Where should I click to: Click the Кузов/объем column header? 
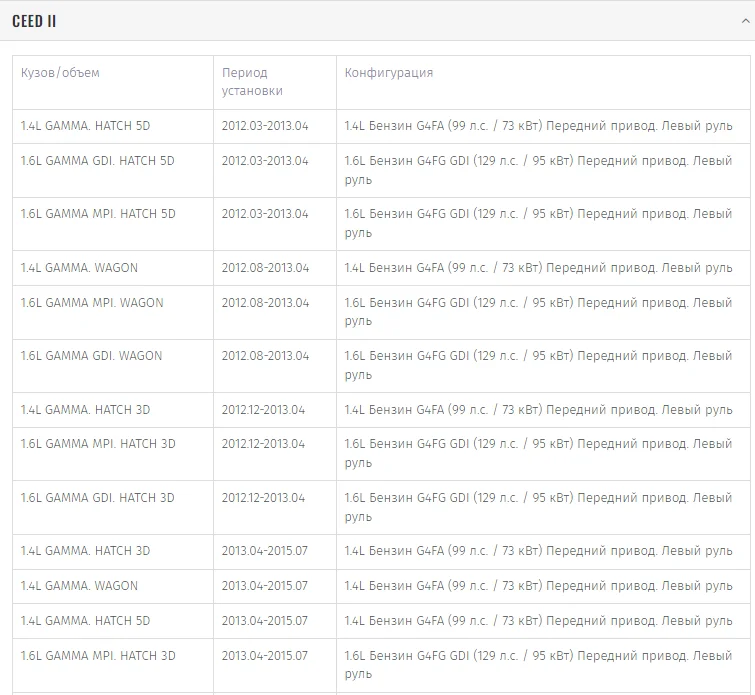[x=60, y=73]
